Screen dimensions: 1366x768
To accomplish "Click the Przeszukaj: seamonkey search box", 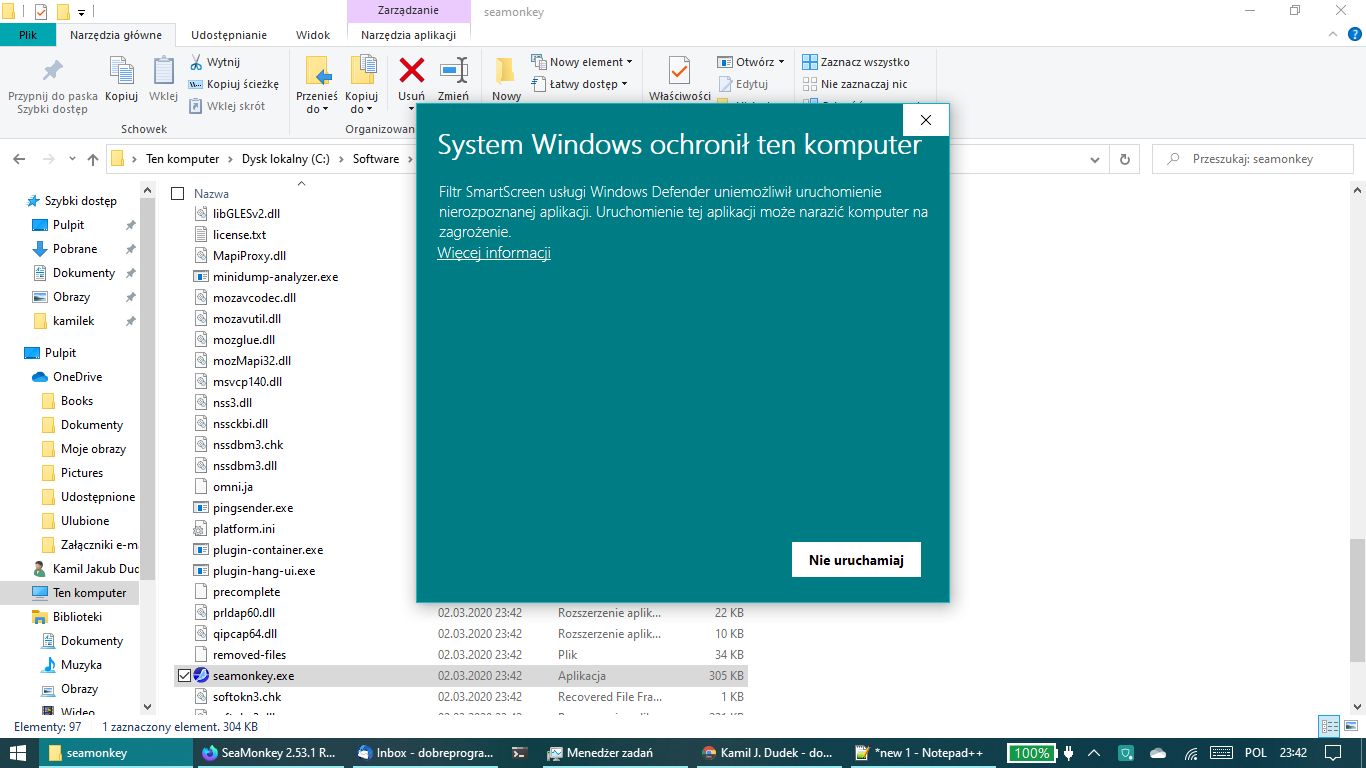I will [x=1254, y=159].
